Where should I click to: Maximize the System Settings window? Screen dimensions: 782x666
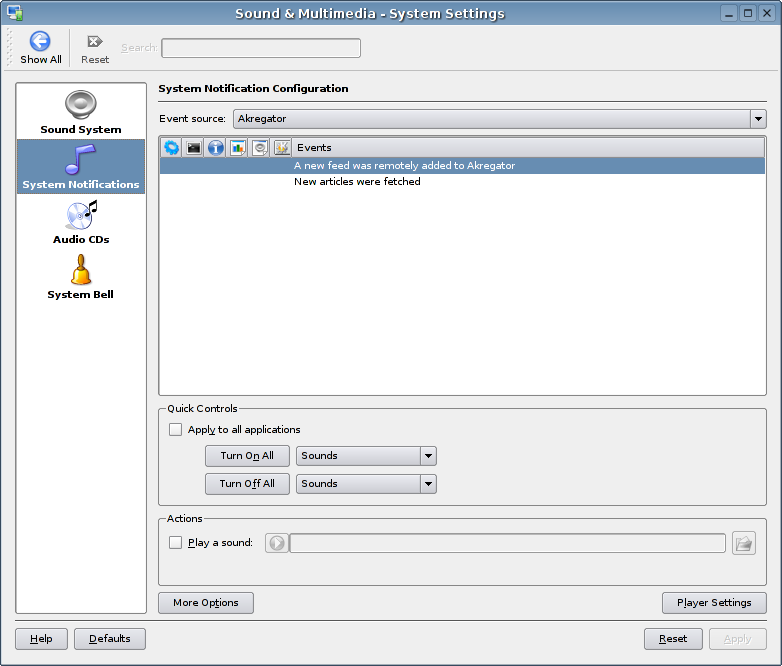tap(748, 13)
